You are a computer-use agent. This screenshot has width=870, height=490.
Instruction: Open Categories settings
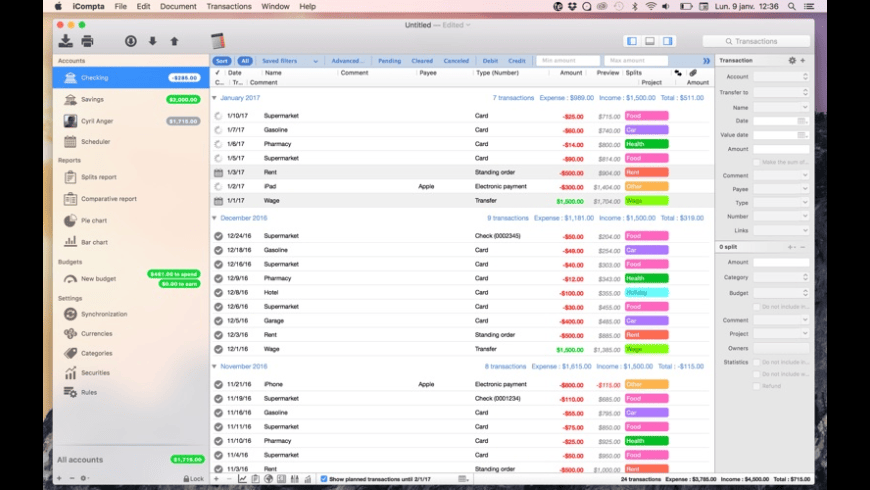pos(131,353)
